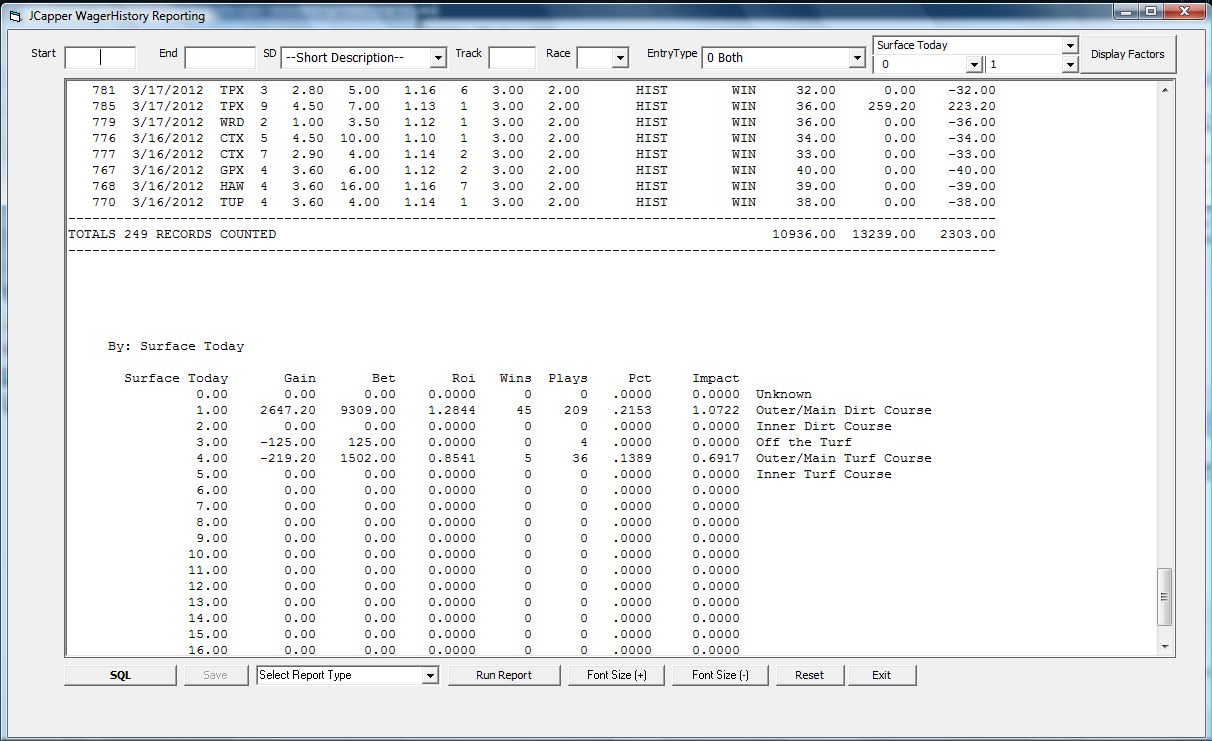
Task: Click the Impact value 0.6917
Action: pos(716,458)
